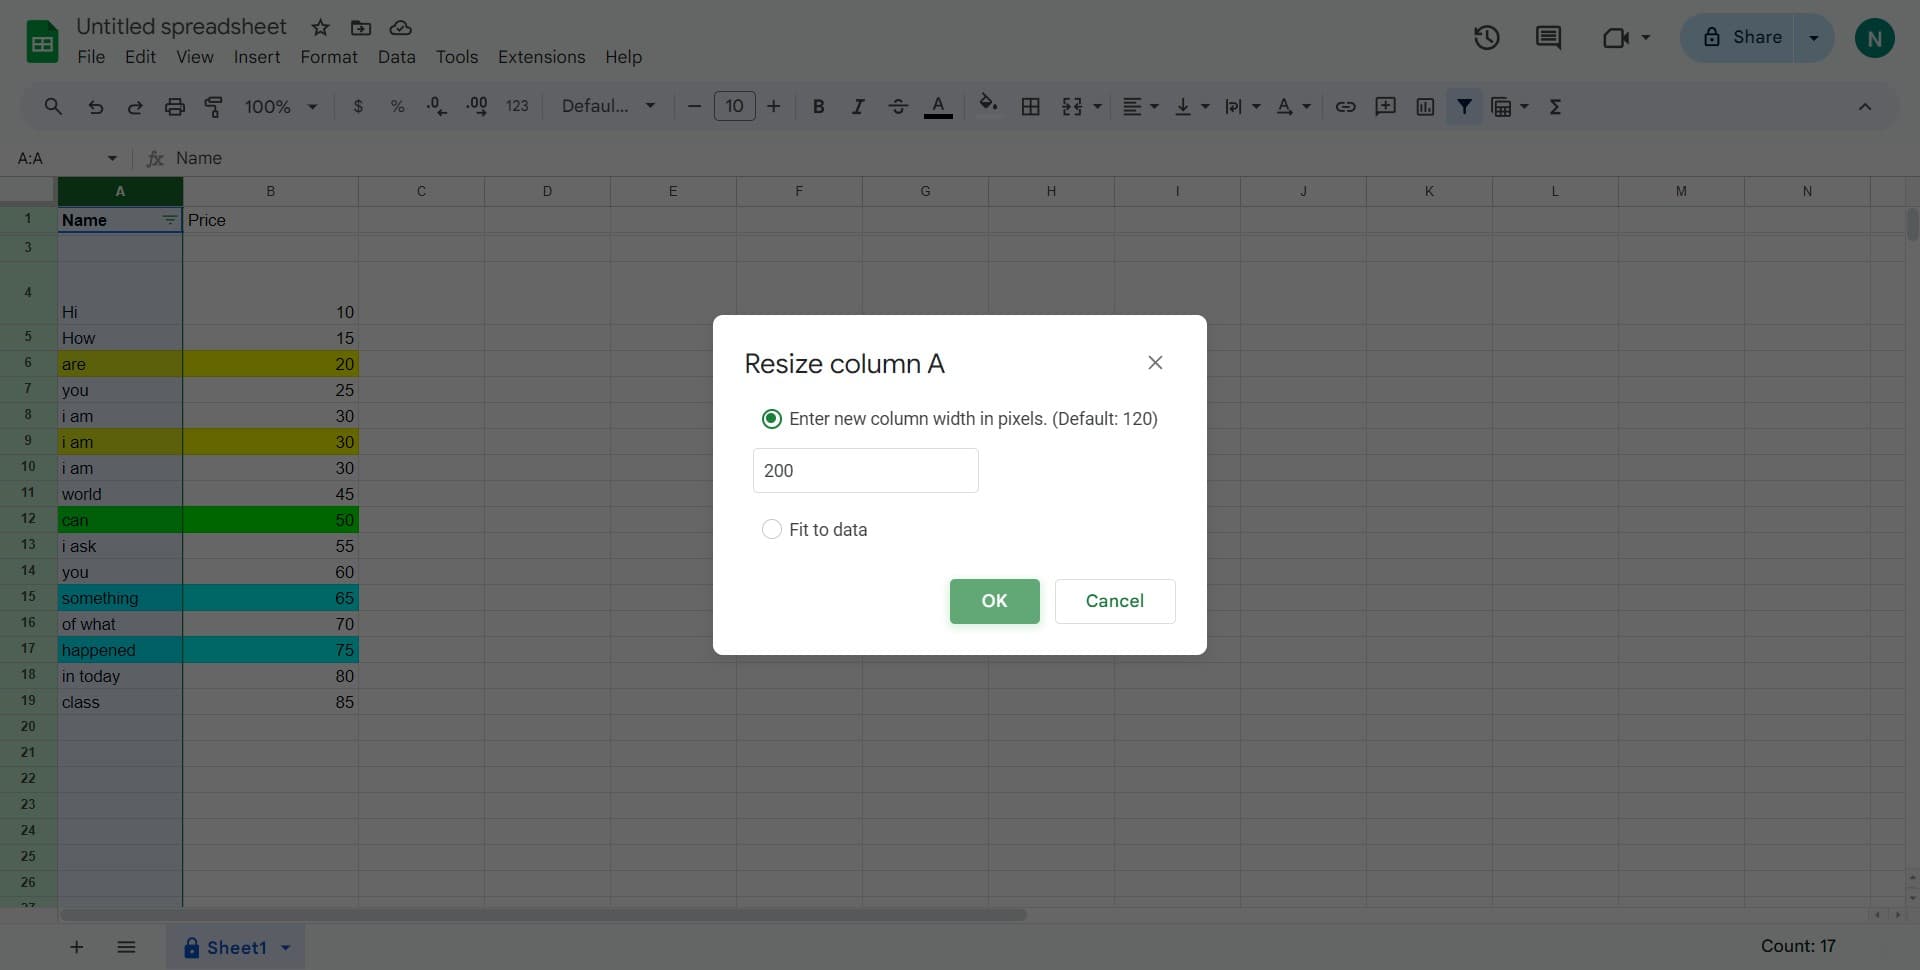Open the version history
The height and width of the screenshot is (970, 1920).
1487,37
